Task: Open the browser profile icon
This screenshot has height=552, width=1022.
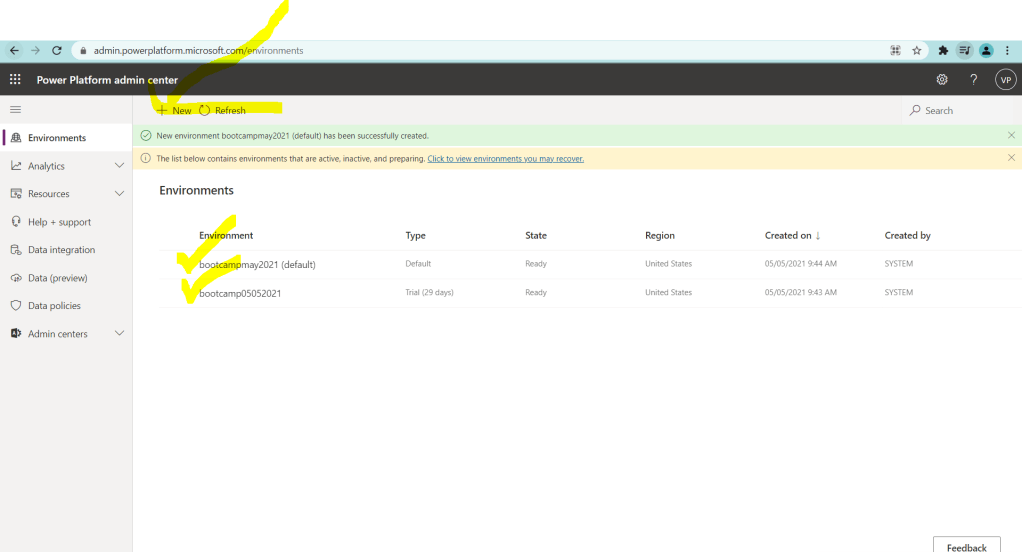Action: 986,50
